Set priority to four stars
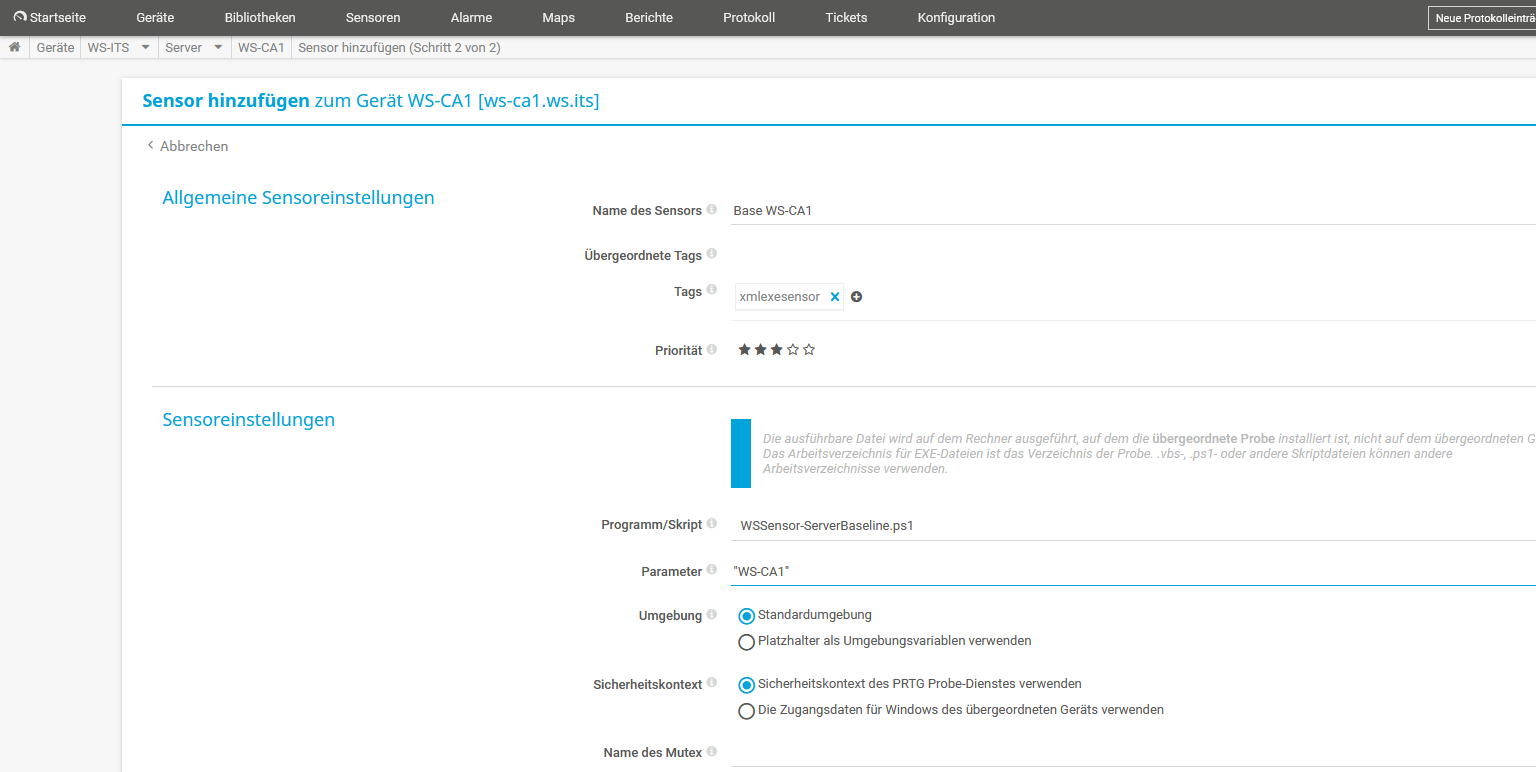Screen dimensions: 1536x772 click(x=793, y=350)
